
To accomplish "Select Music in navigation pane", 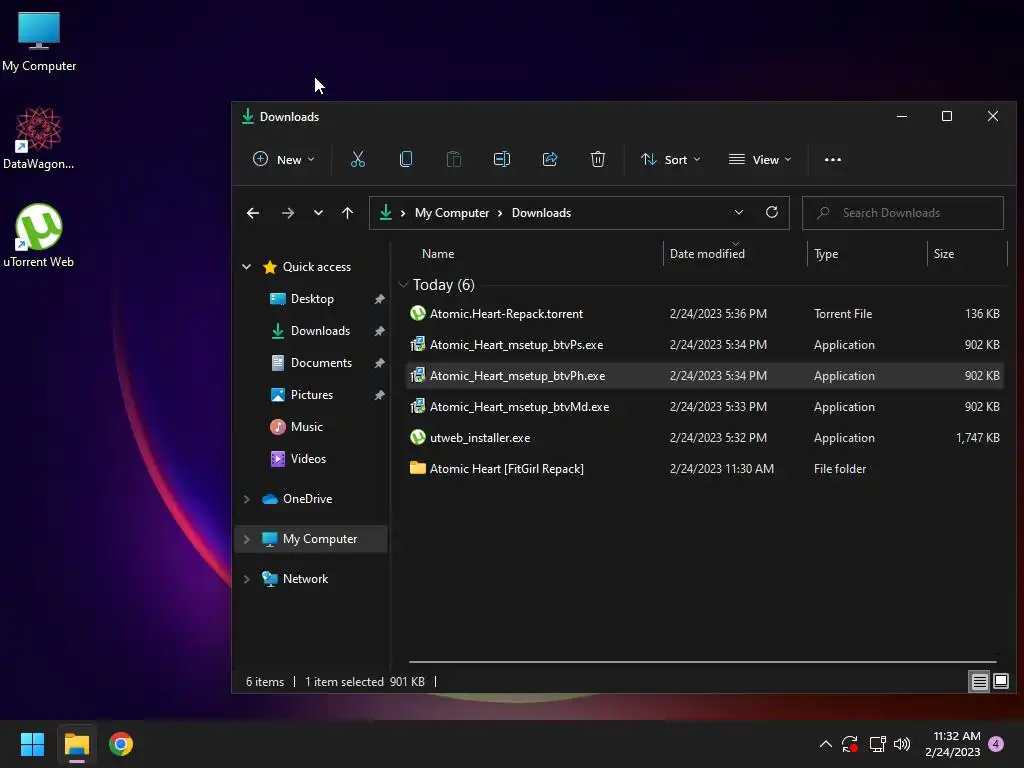I will click(x=306, y=426).
